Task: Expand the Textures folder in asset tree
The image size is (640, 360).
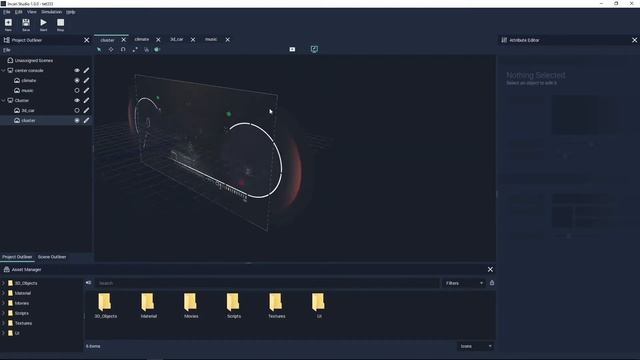Action: point(4,323)
